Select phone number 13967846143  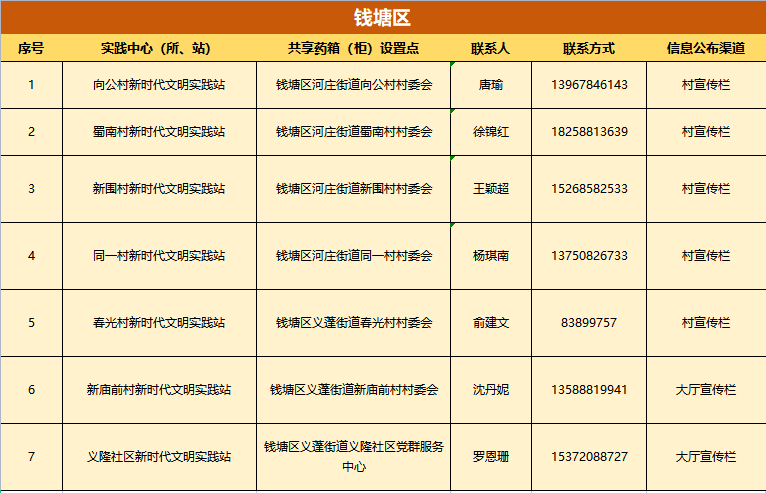tap(589, 85)
